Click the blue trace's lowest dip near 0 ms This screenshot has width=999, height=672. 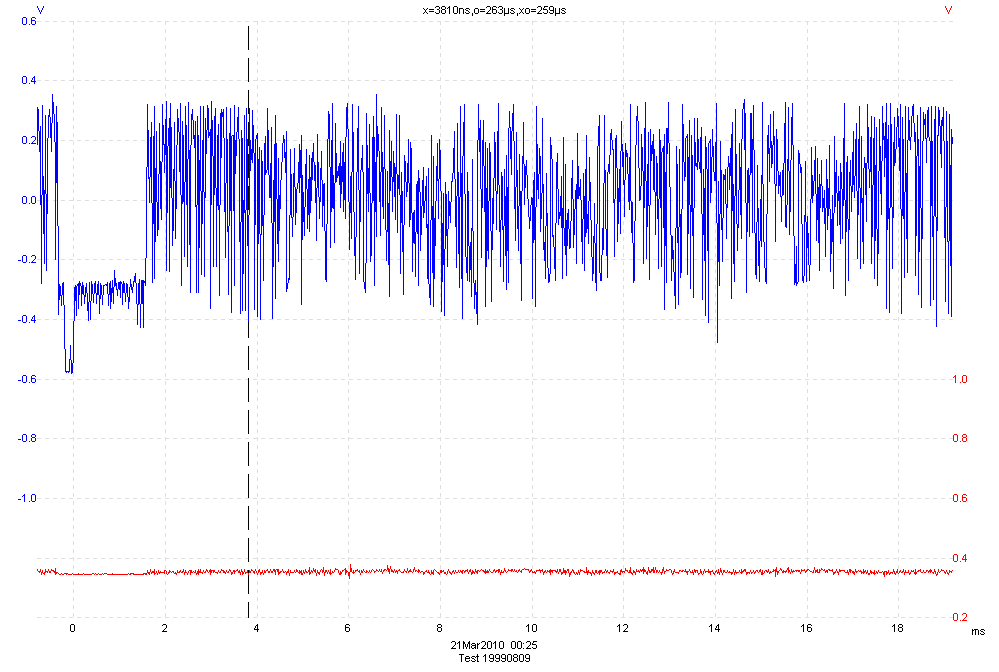pos(69,371)
